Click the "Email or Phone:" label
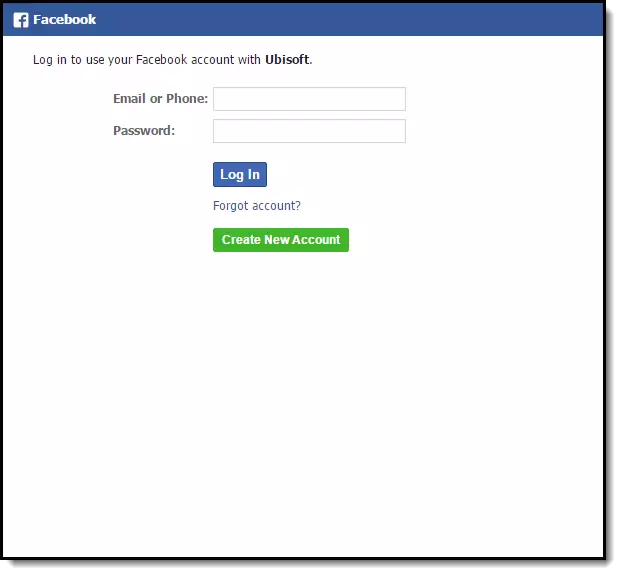621x575 pixels. pos(160,99)
